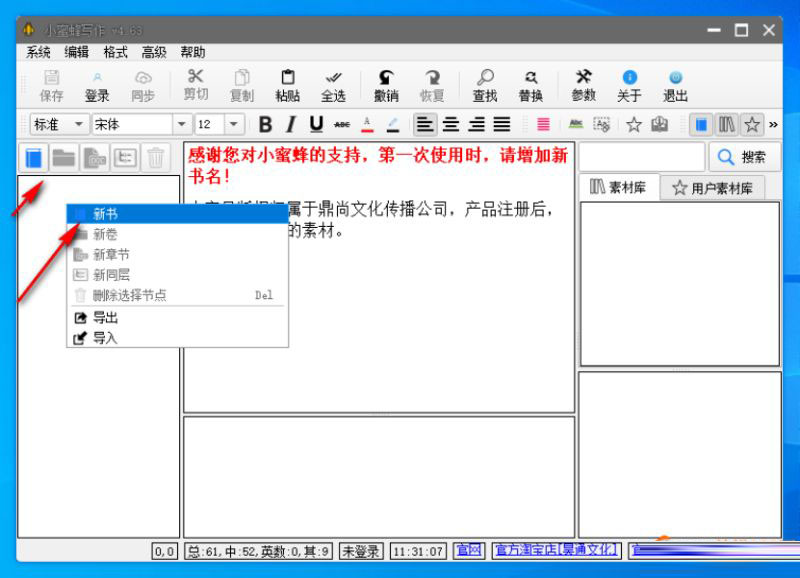Open the 帮助 menu

193,52
